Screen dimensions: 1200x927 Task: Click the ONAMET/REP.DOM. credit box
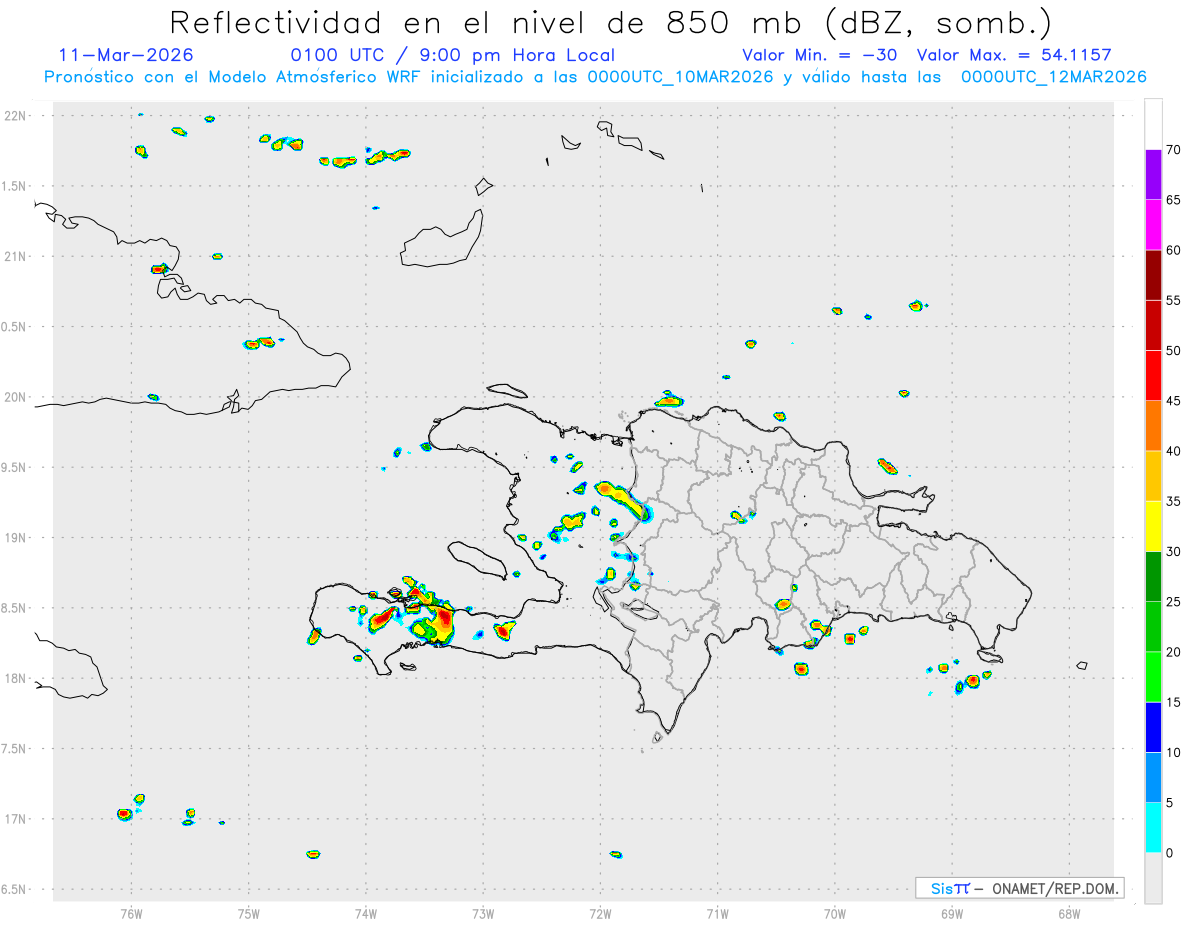[x=1019, y=888]
